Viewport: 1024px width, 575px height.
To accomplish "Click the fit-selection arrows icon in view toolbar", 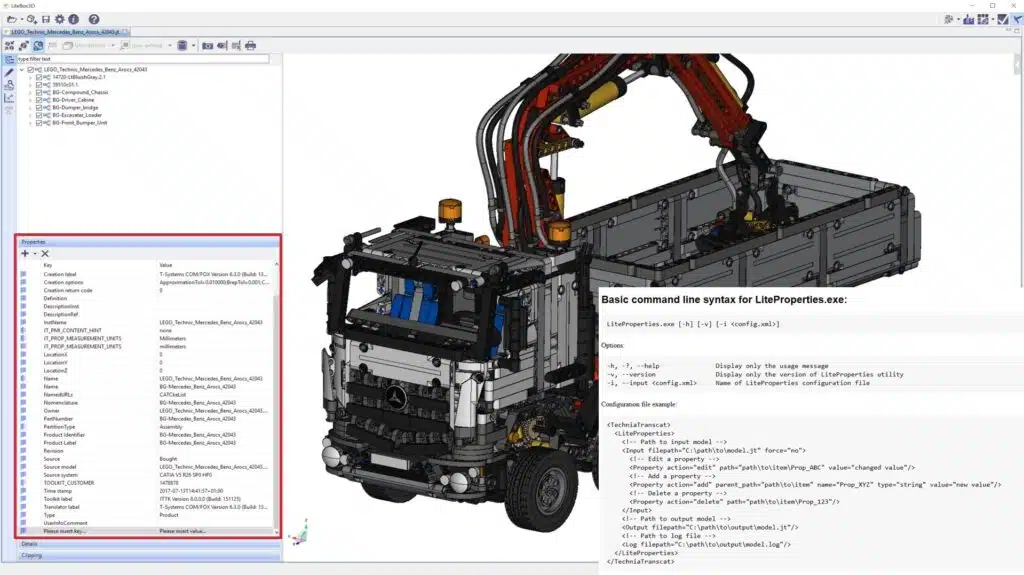I will (x=24, y=46).
